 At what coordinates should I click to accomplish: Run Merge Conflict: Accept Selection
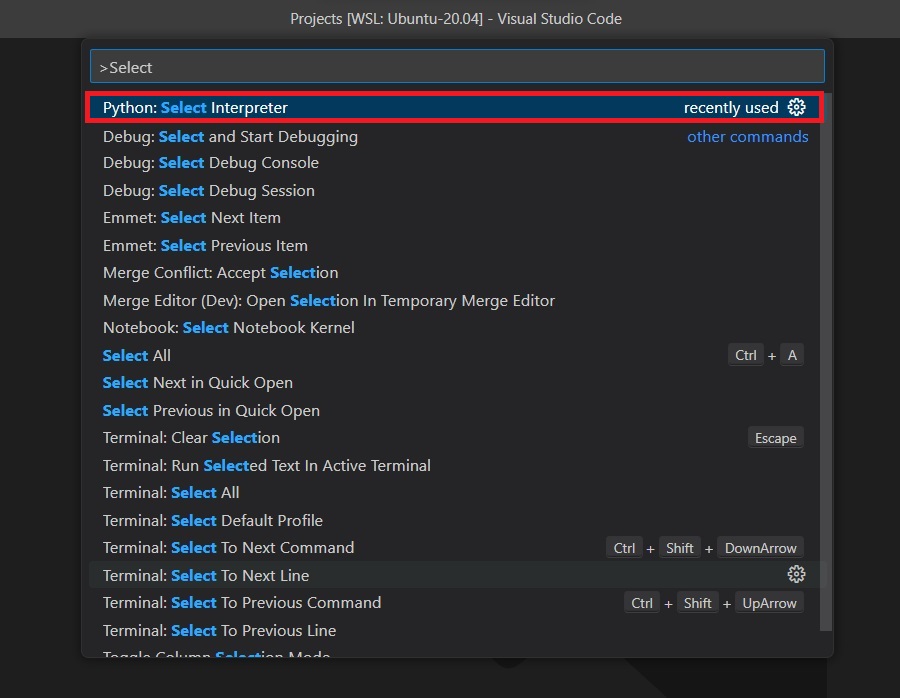pyautogui.click(x=455, y=273)
